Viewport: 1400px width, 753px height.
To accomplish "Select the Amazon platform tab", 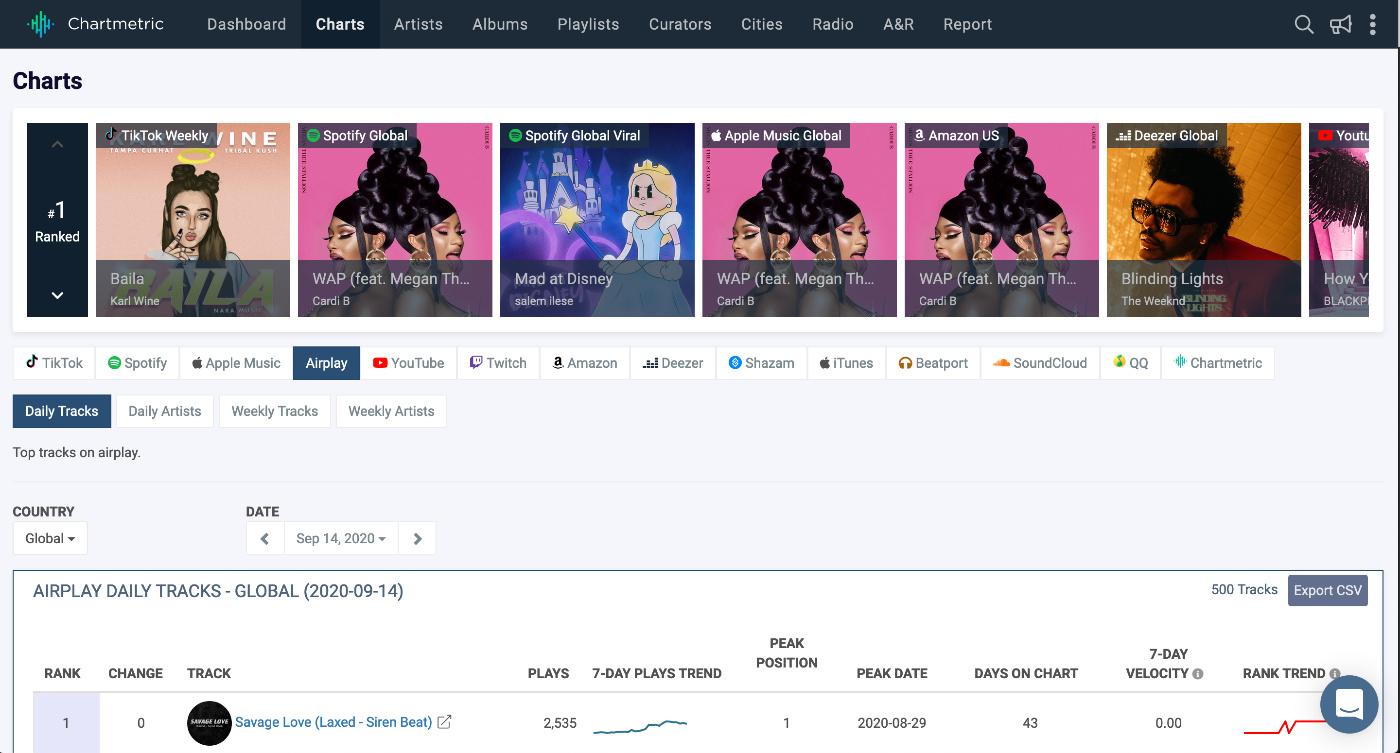I will click(585, 363).
